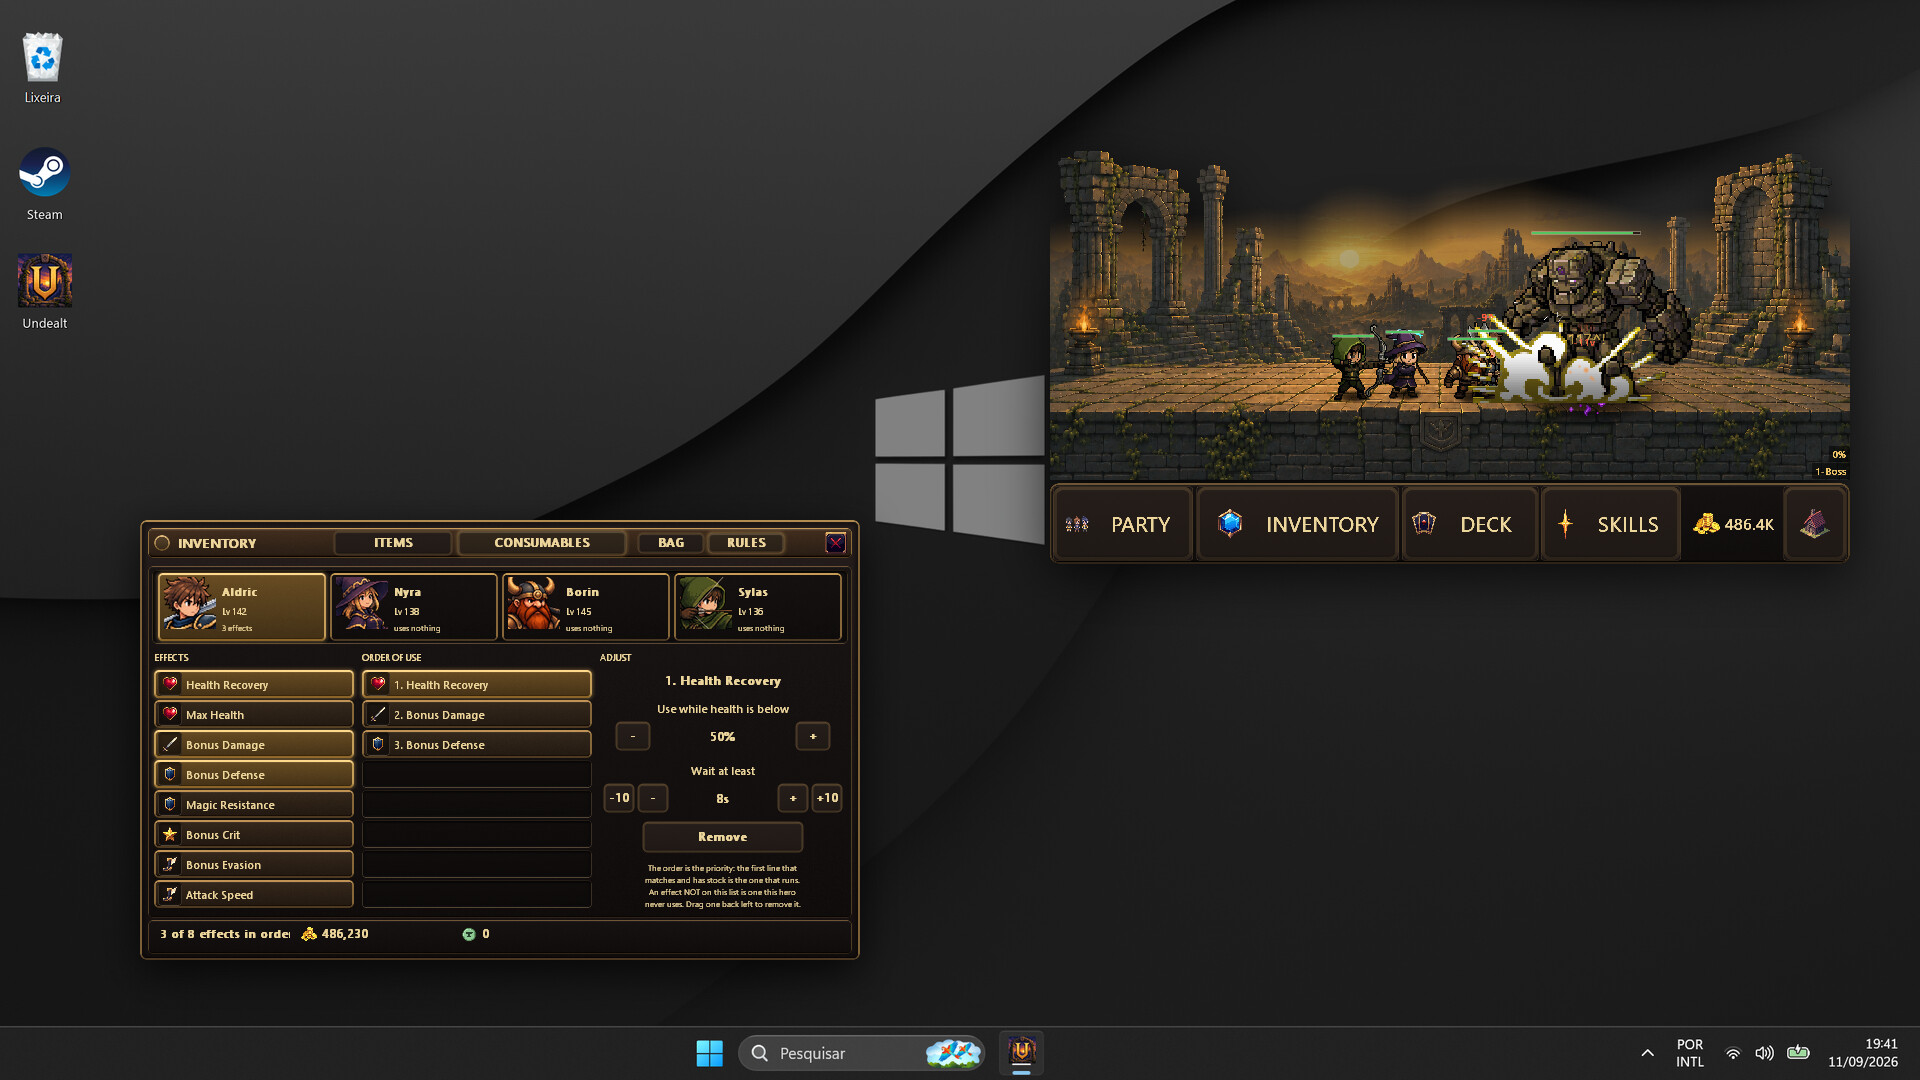Open the SKILLS panel in game bar
The width and height of the screenshot is (1920, 1080).
click(x=1610, y=524)
